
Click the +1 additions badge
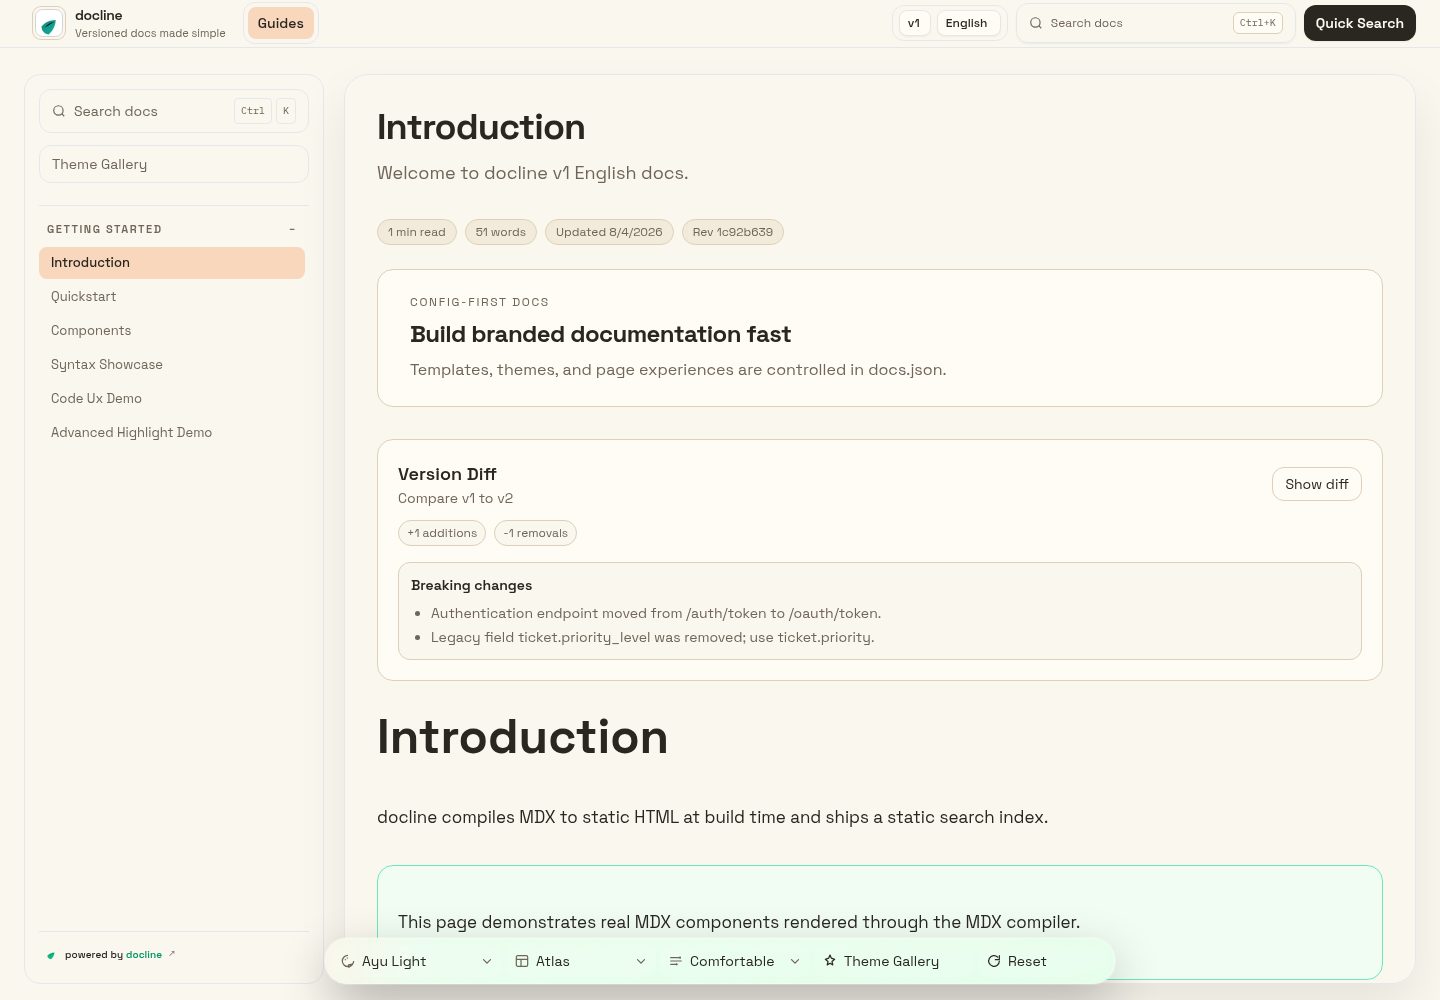pos(442,533)
